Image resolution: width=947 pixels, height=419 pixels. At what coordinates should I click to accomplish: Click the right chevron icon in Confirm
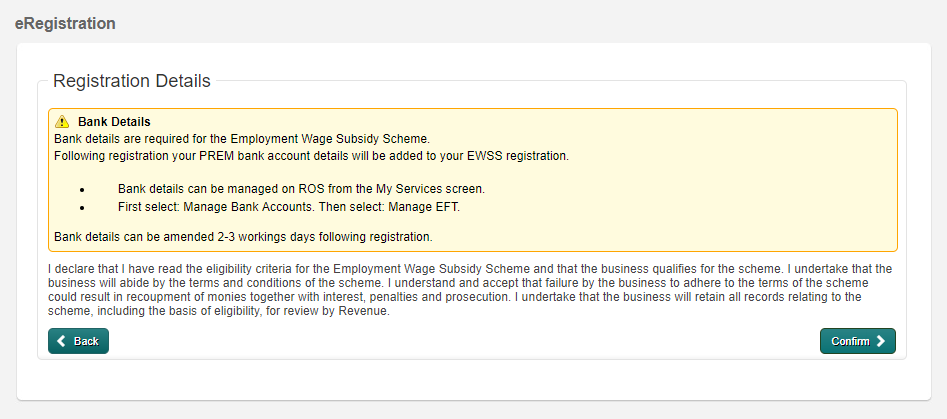pos(881,341)
